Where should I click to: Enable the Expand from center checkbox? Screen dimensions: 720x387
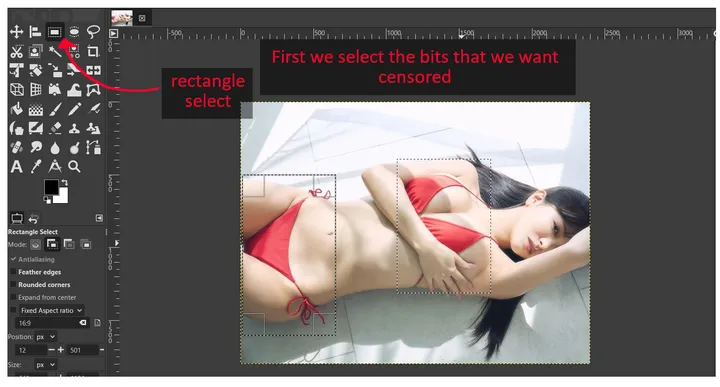[x=13, y=297]
